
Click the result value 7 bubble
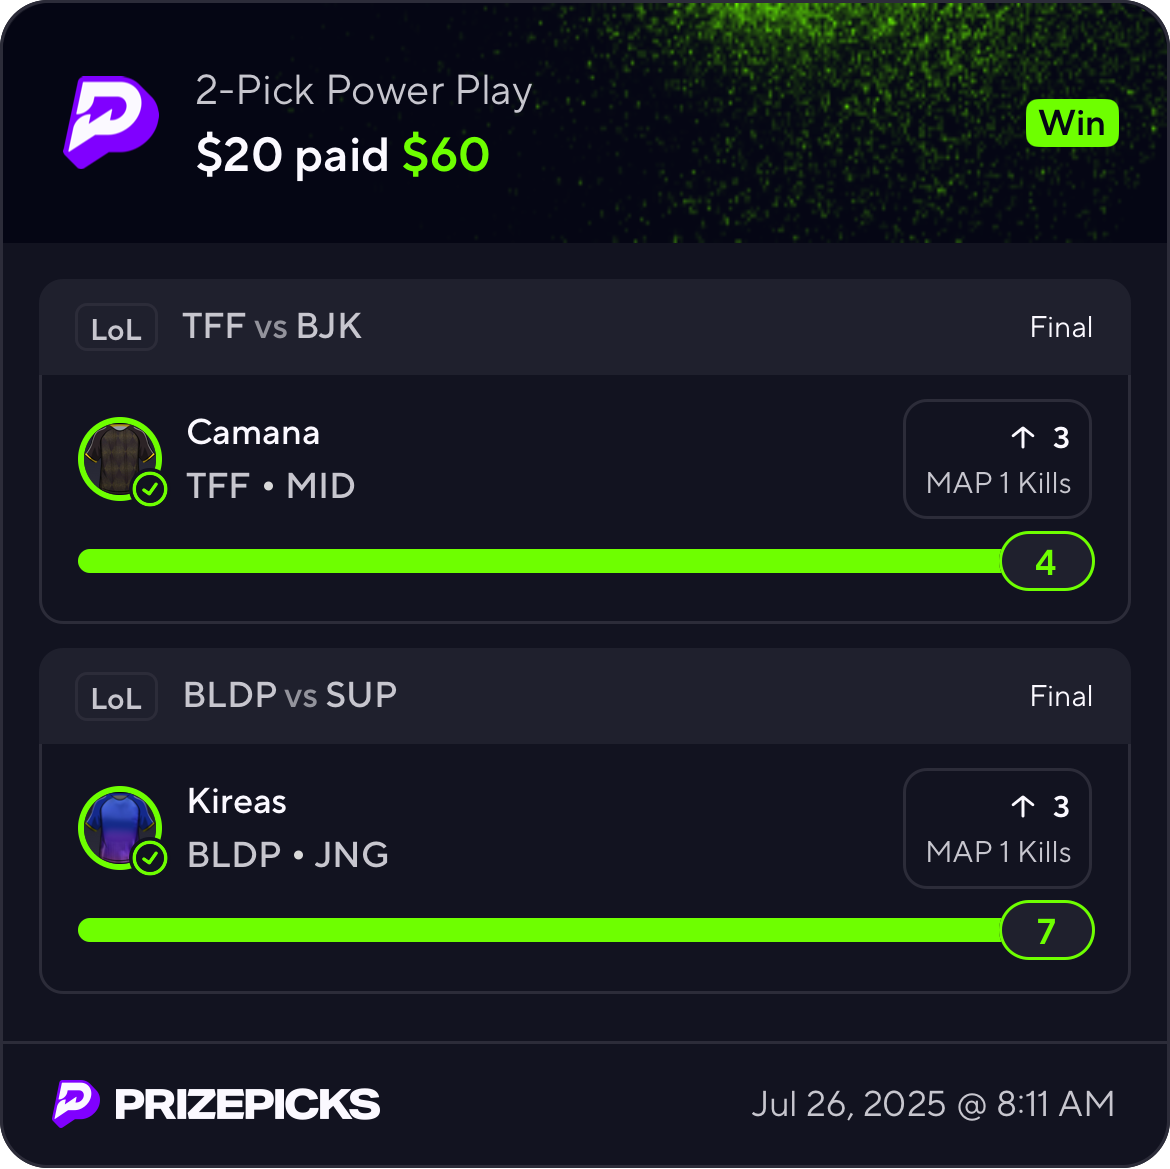click(1047, 931)
